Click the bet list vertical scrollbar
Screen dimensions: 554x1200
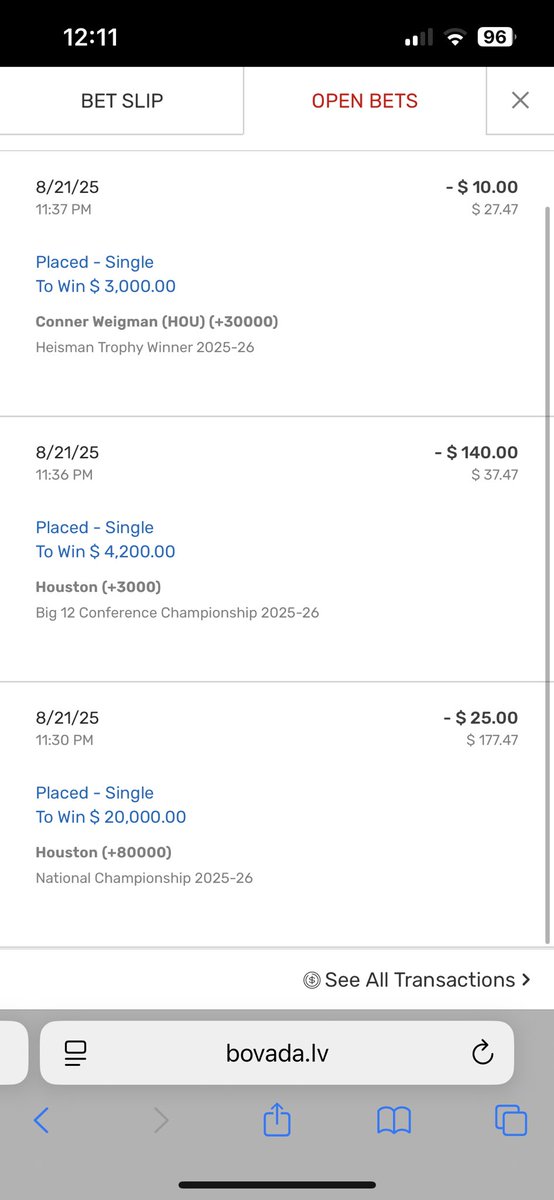[547, 575]
